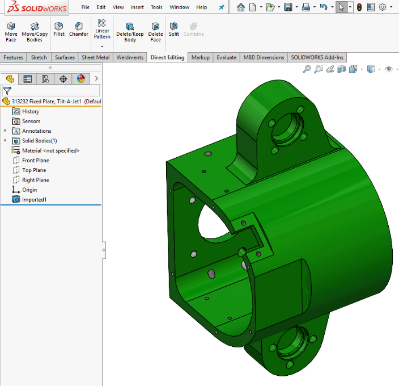Apply the Fillet tool

(x=59, y=29)
